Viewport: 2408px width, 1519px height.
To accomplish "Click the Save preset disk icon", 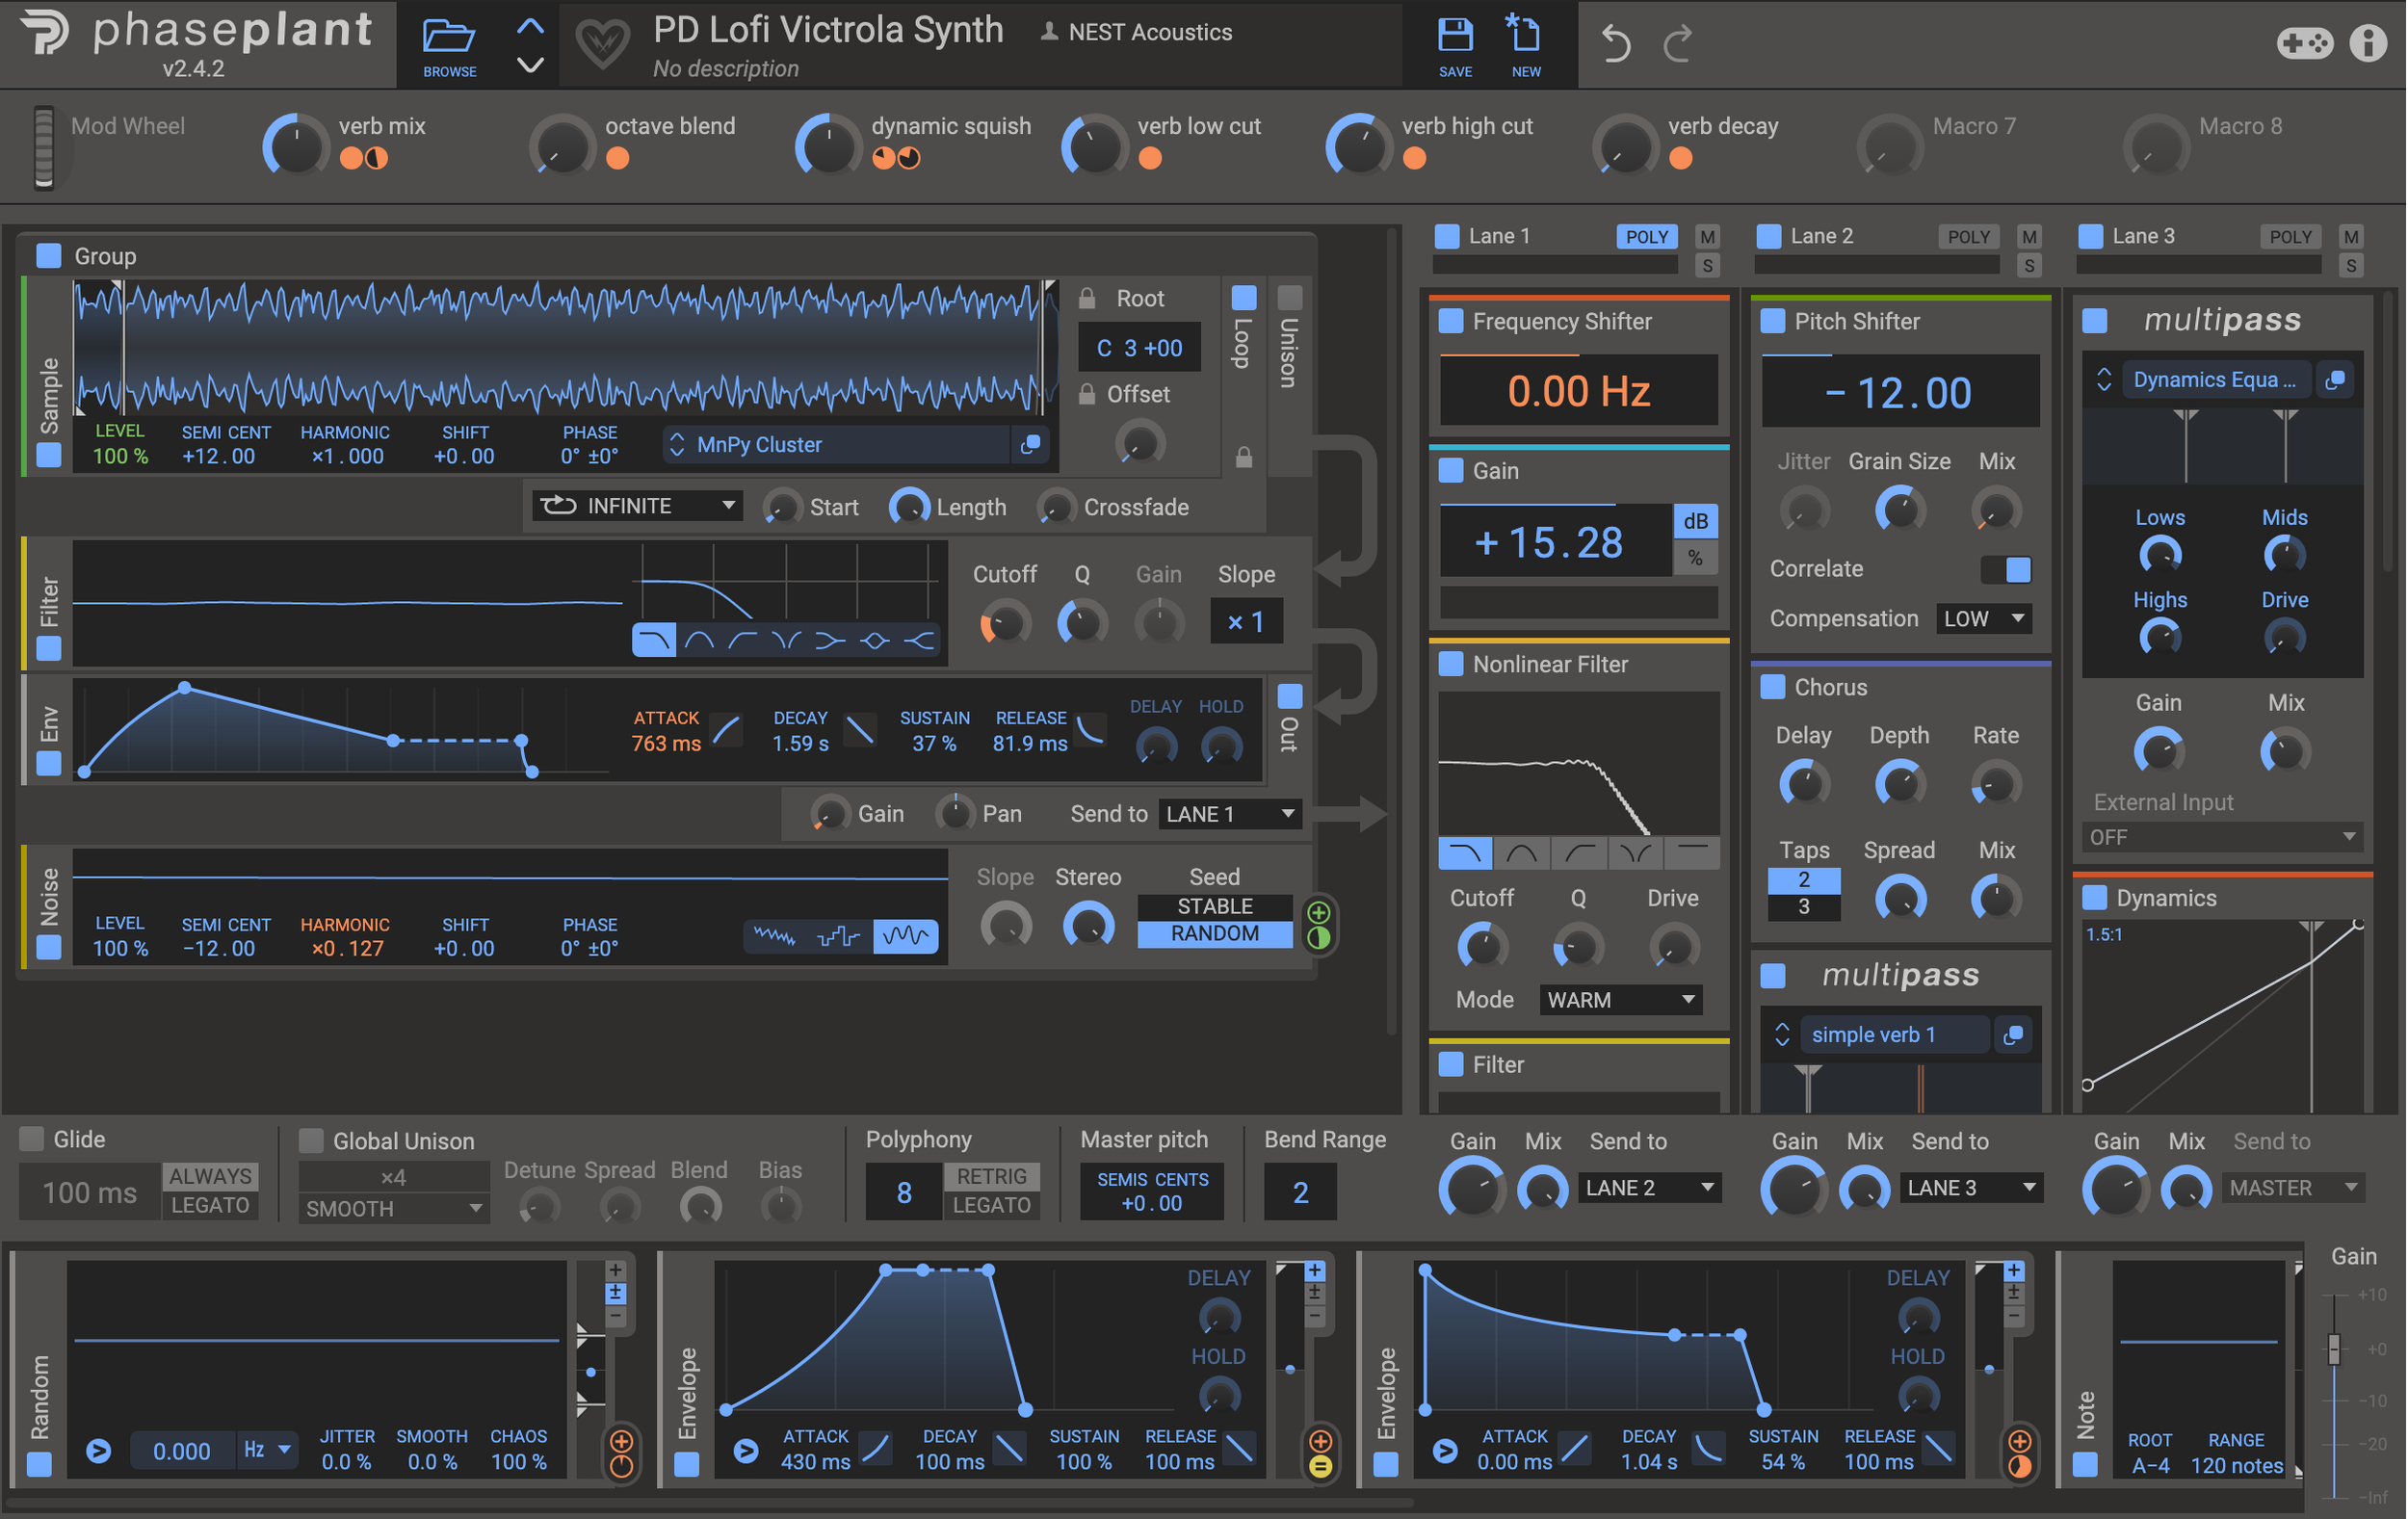I will click(1455, 35).
